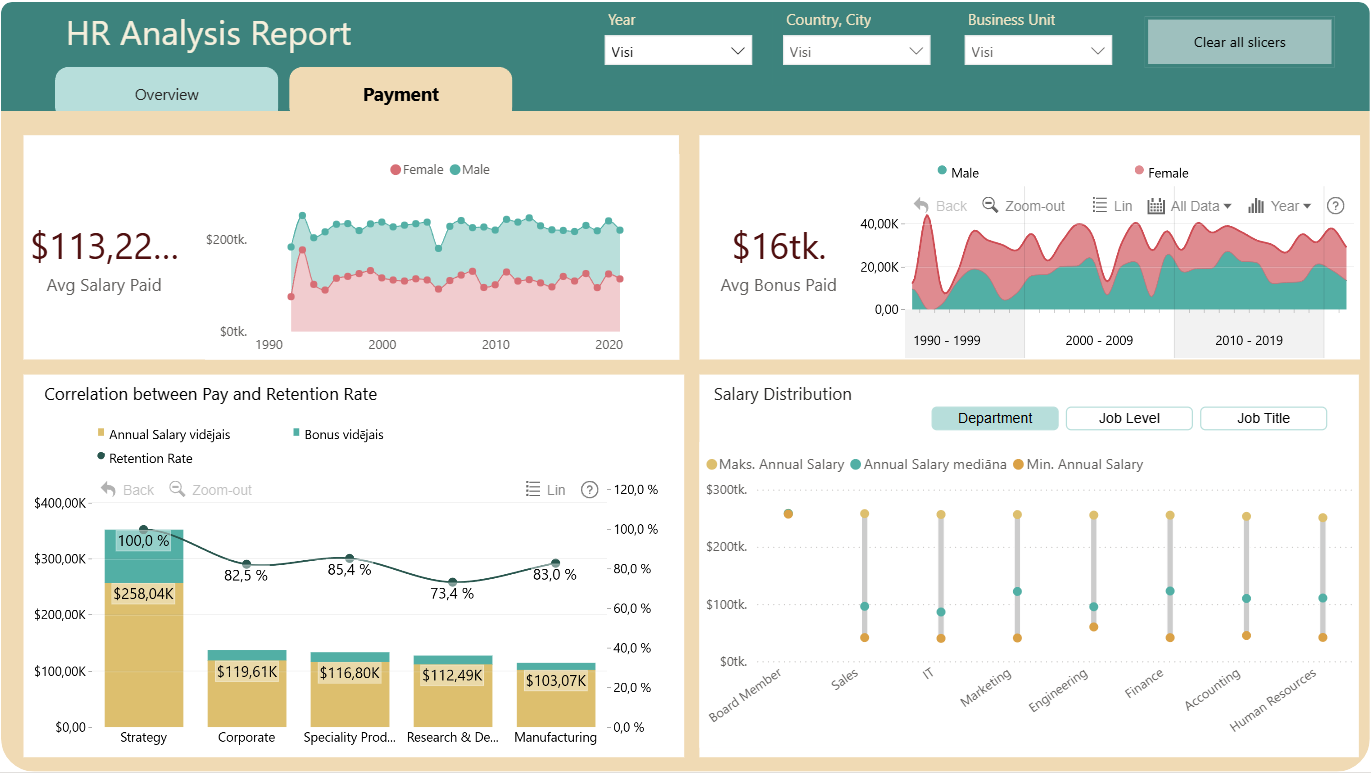Click the $16tk. average bonus value
The width and height of the screenshot is (1371, 773).
[x=779, y=246]
